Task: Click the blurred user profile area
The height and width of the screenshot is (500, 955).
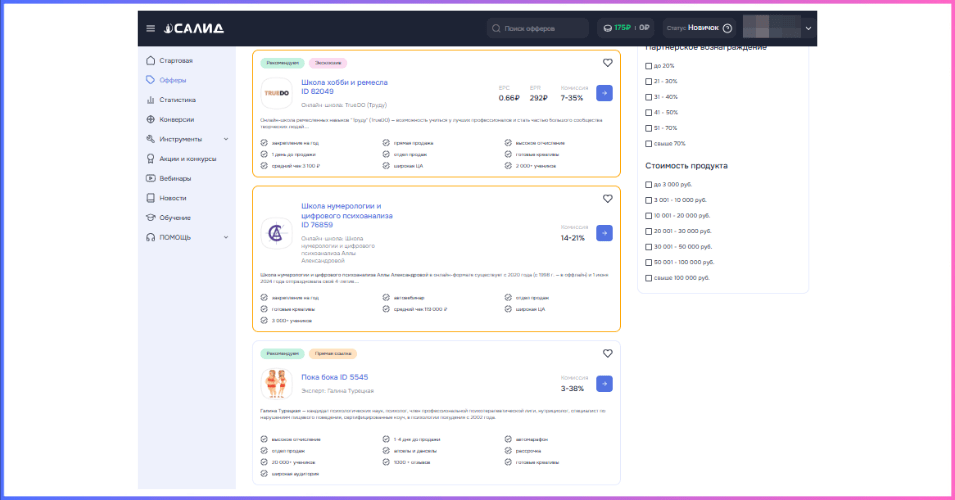Action: [772, 27]
